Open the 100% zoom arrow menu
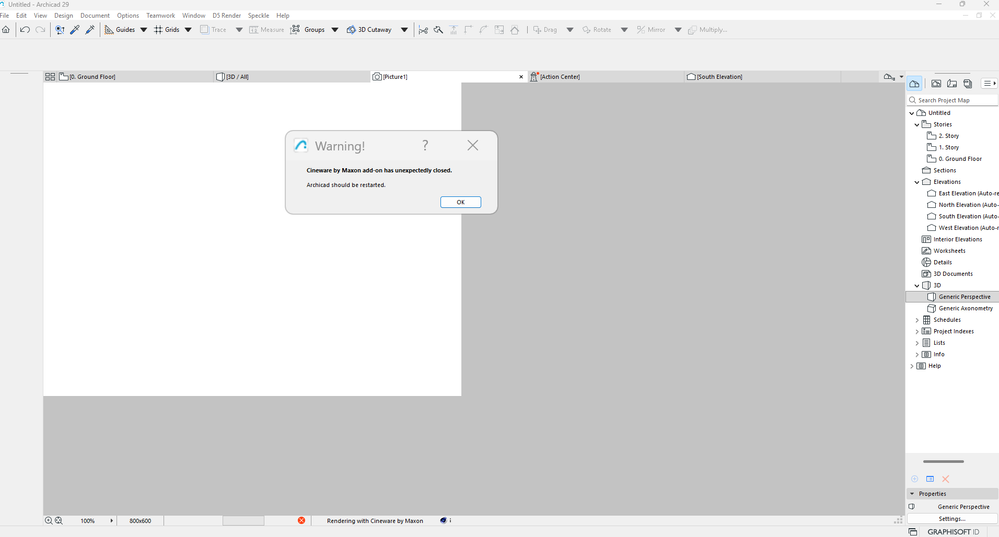Screen dimensions: 999x537 111,520
